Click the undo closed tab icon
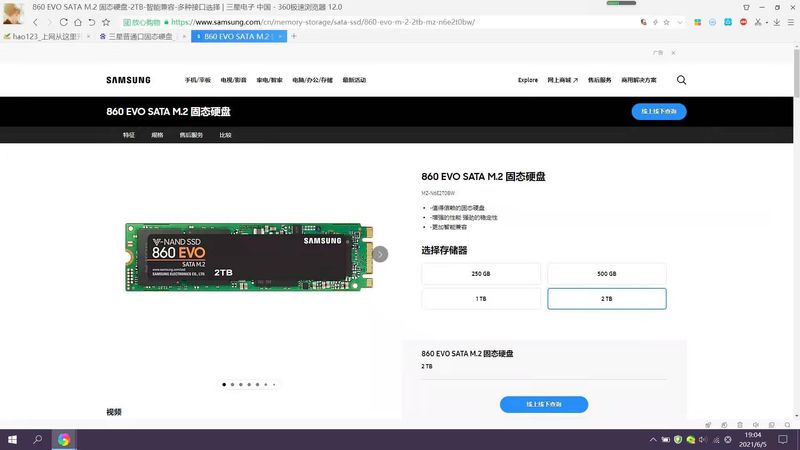800x450 pixels. click(x=92, y=22)
